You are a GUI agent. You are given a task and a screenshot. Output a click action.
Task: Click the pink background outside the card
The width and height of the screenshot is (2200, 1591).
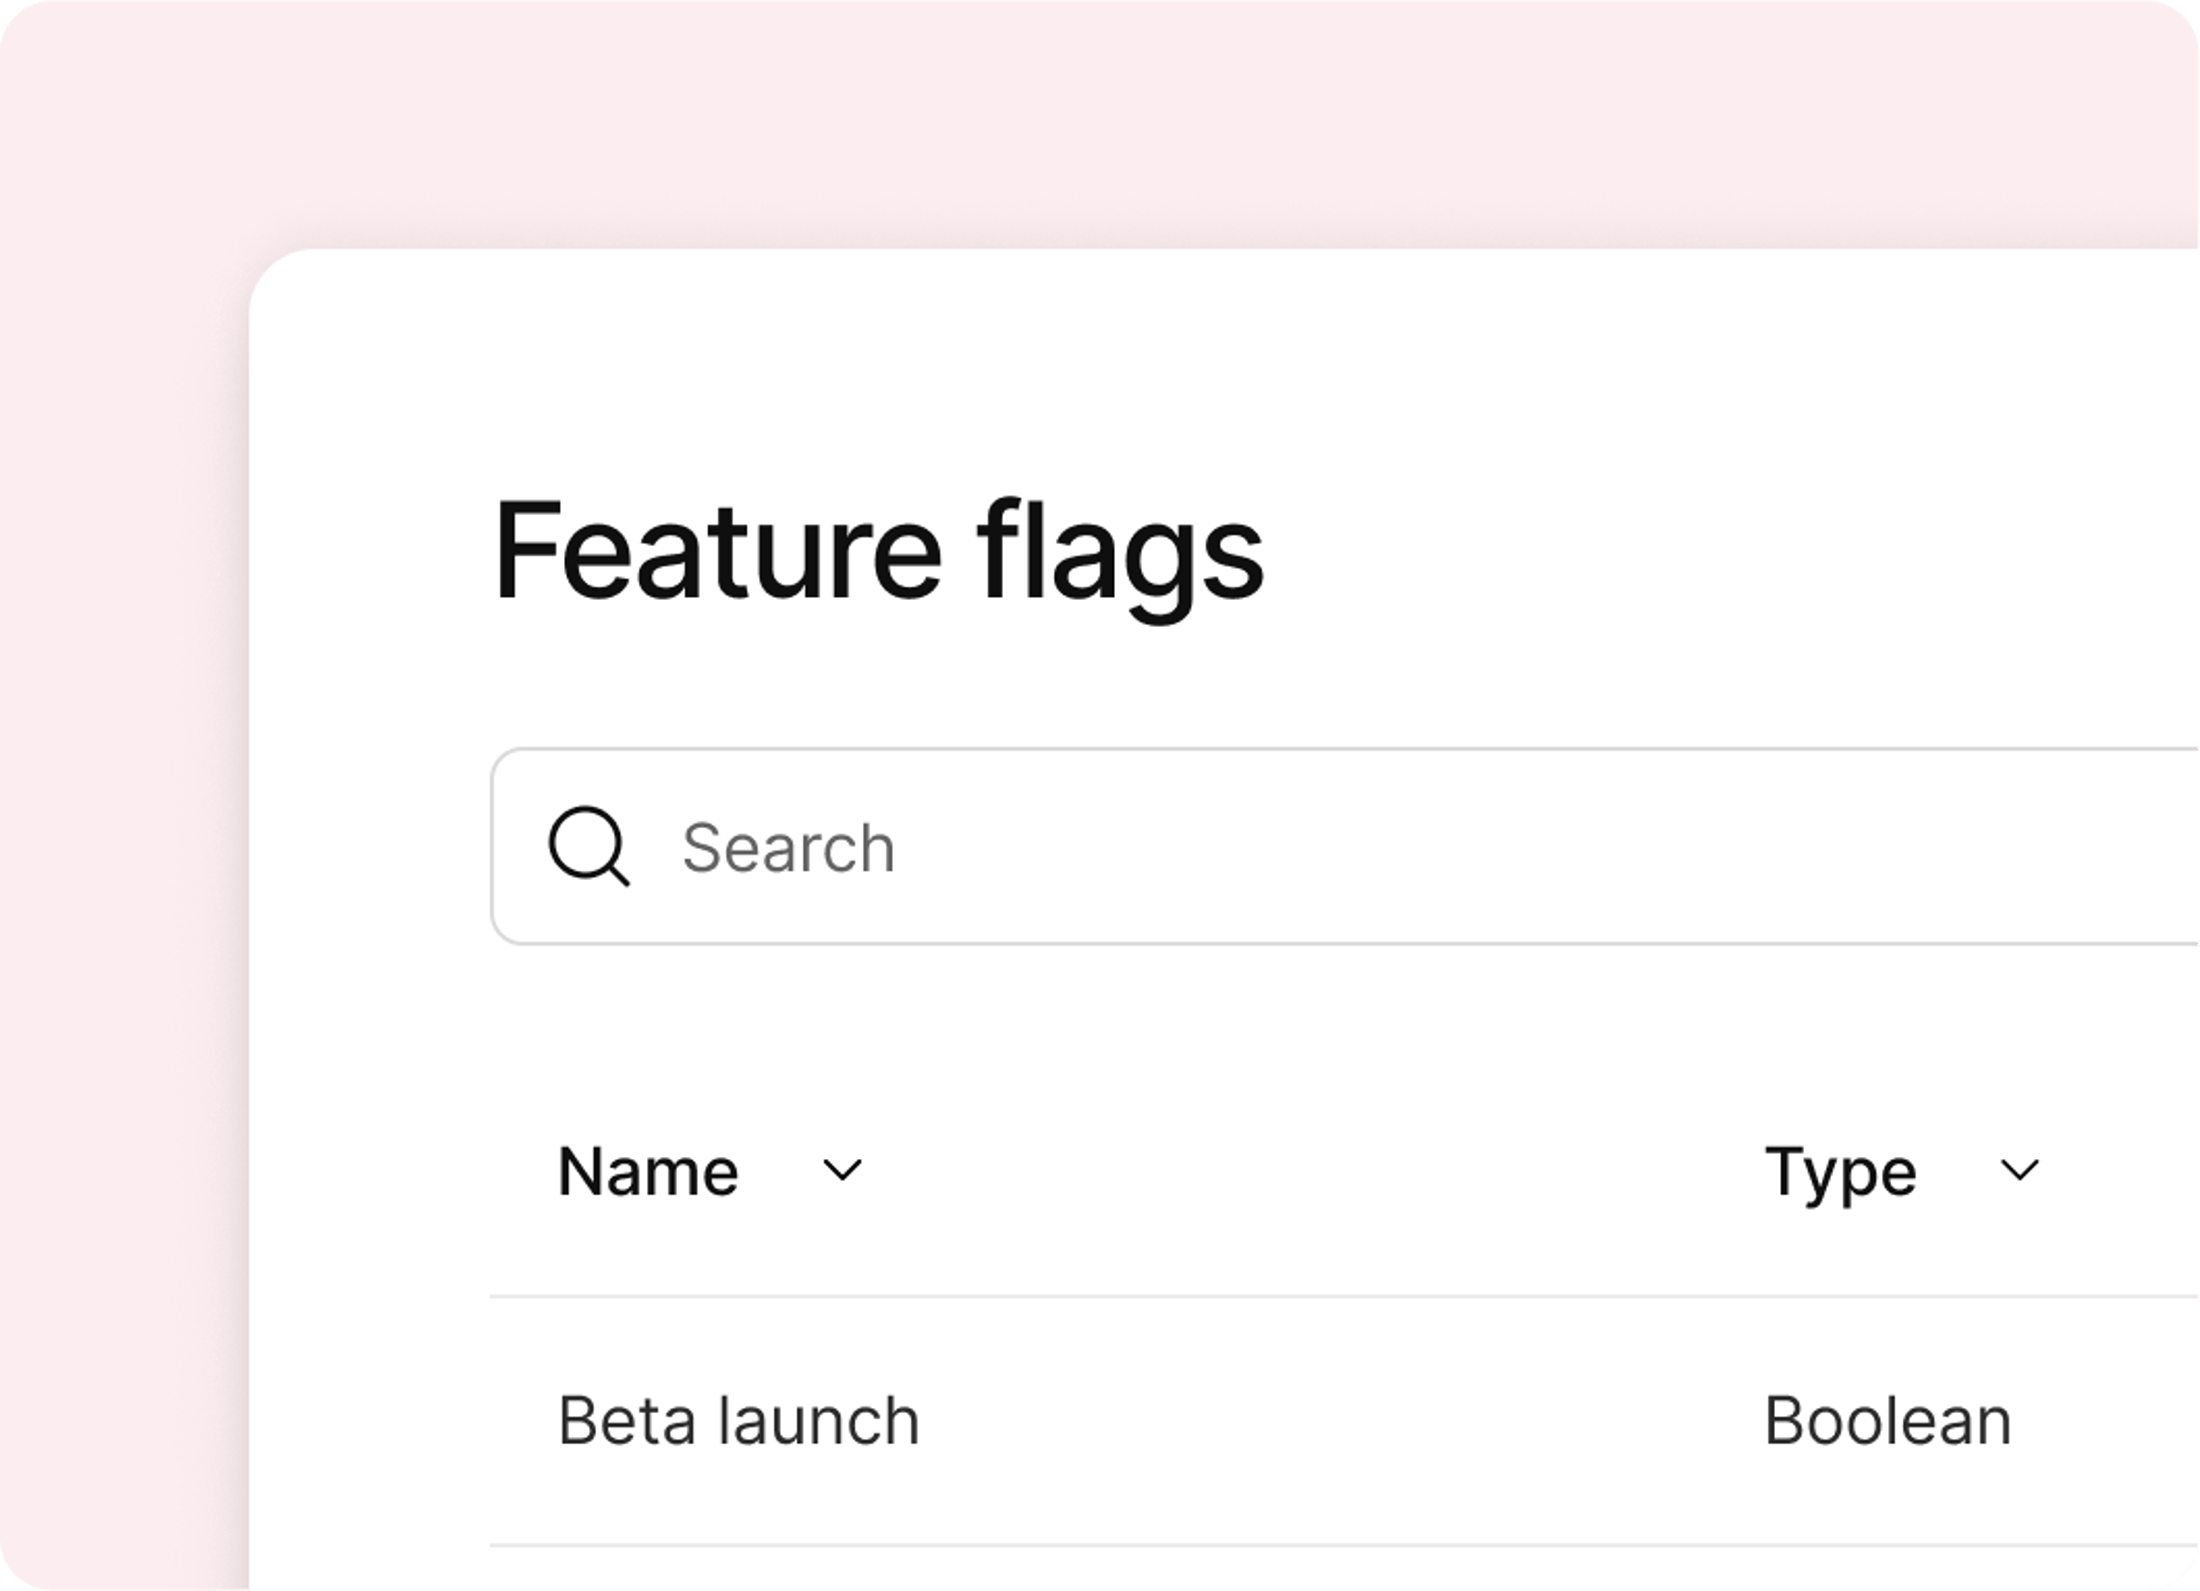pos(1100,120)
